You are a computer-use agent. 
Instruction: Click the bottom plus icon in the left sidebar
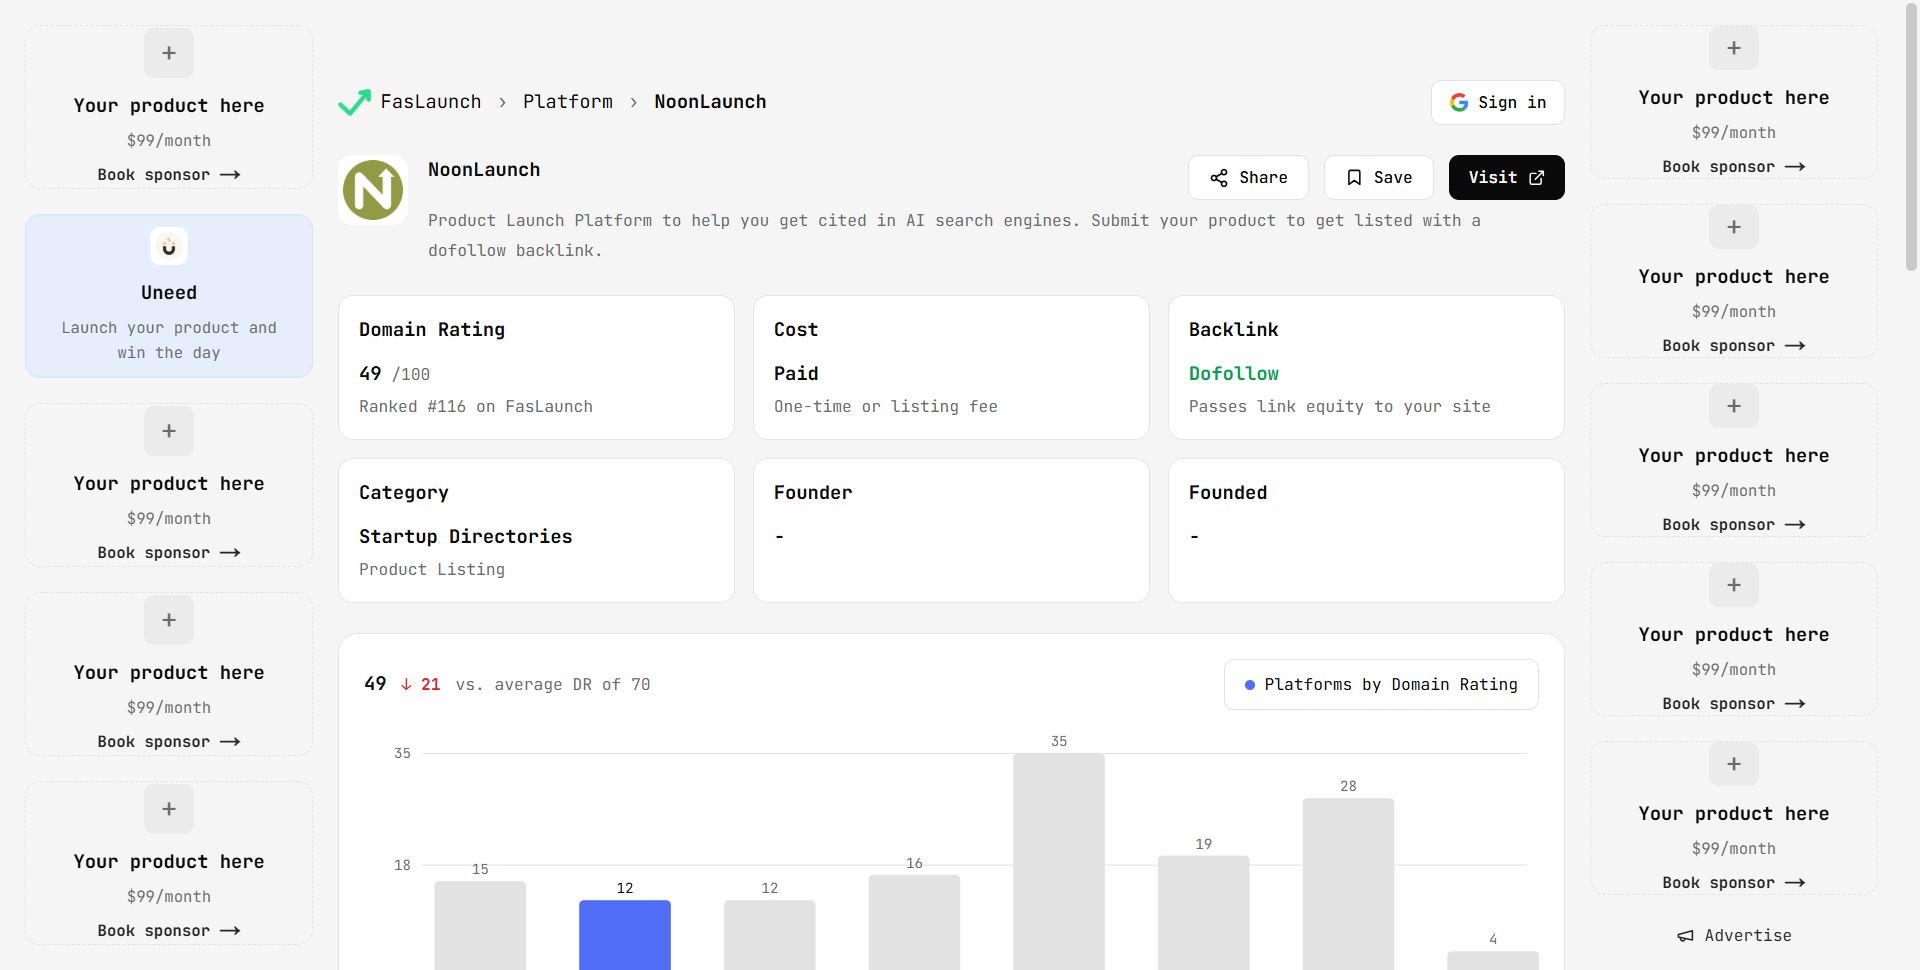point(169,809)
